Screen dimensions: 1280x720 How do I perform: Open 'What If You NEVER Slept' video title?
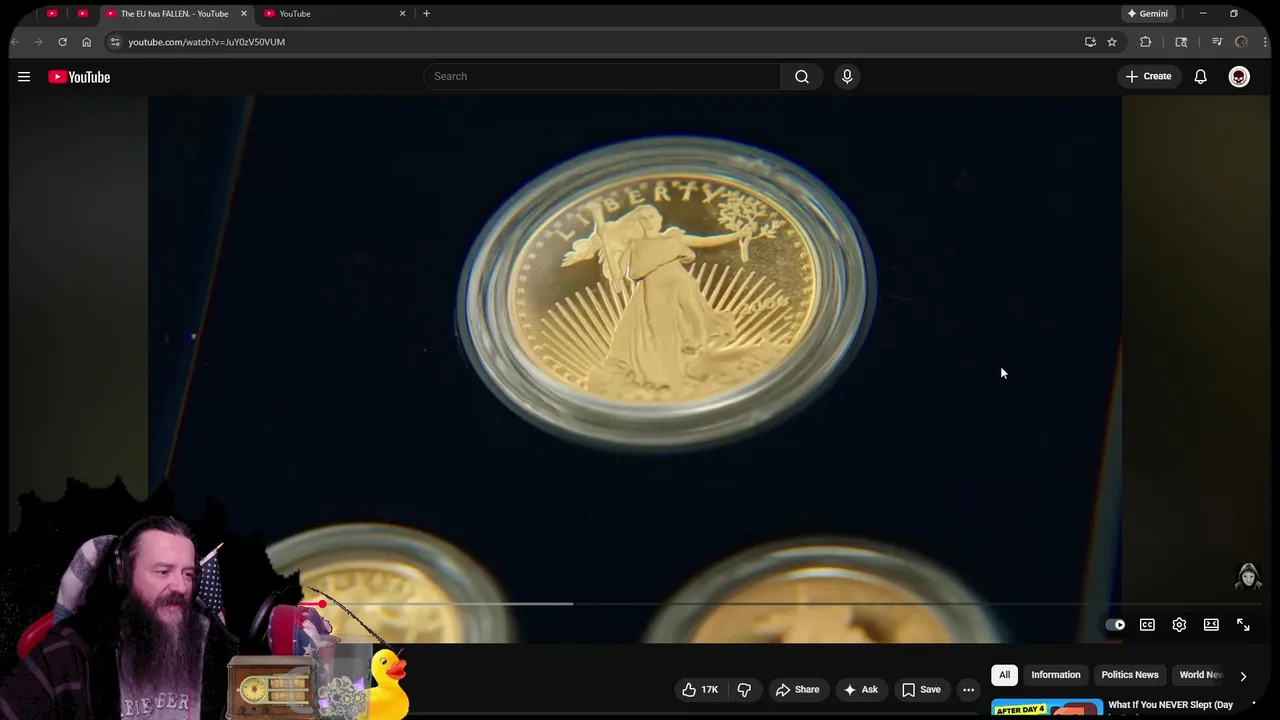tap(1170, 705)
